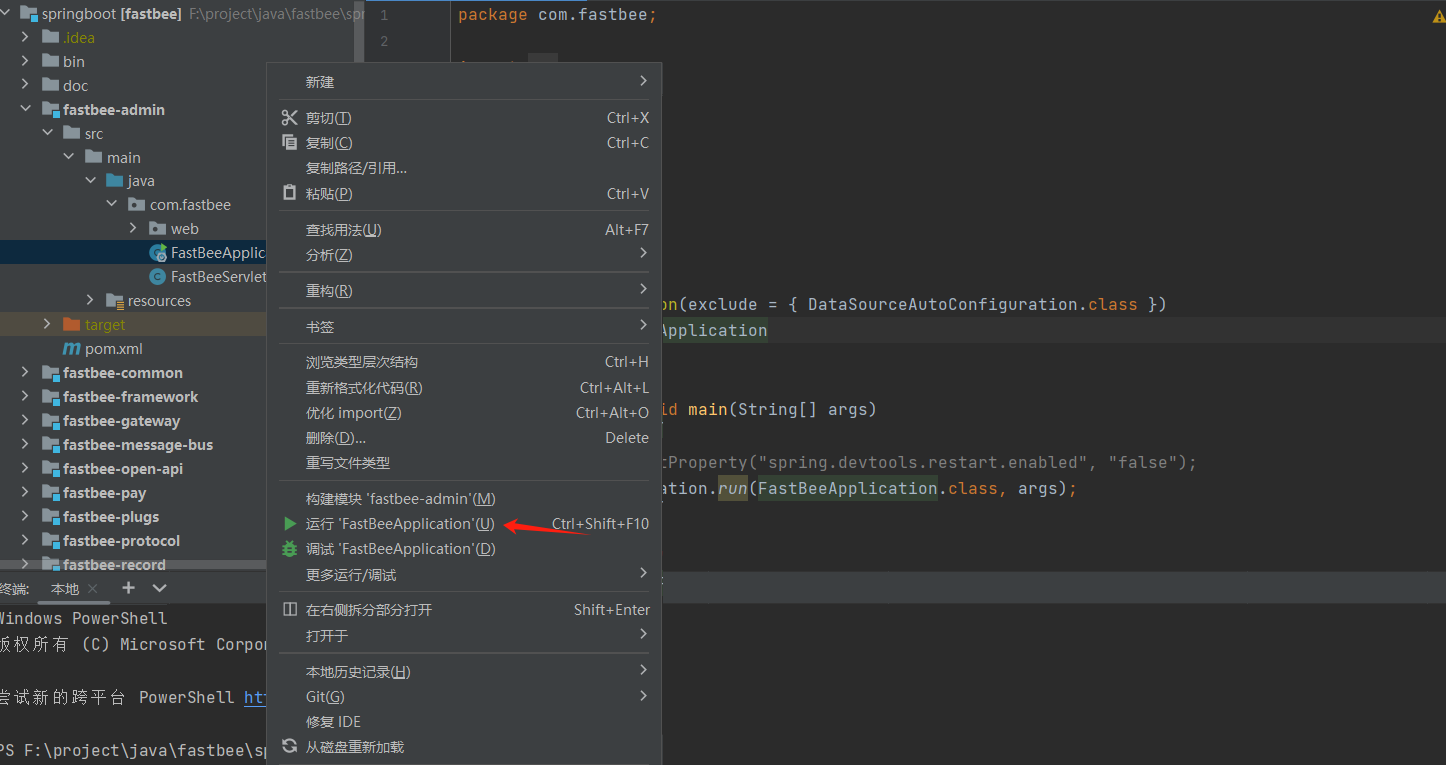Expand the target folder

click(x=47, y=325)
